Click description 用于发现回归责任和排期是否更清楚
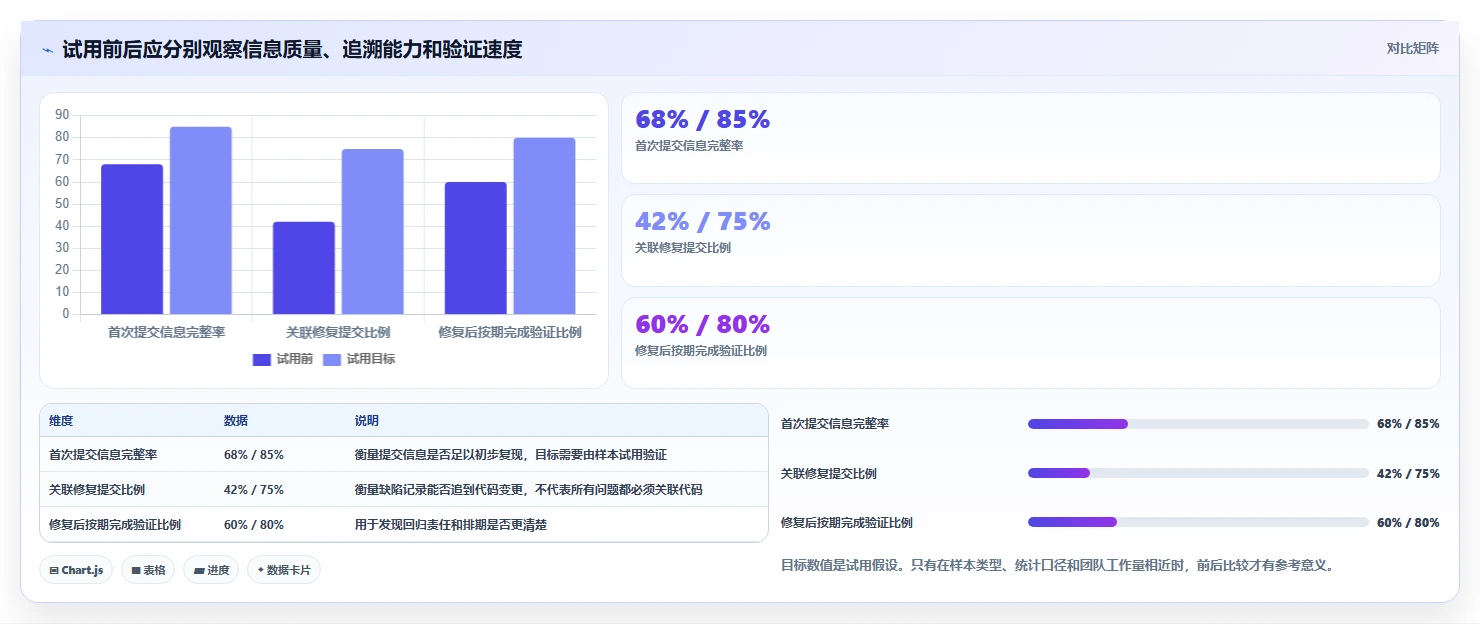 pyautogui.click(x=451, y=525)
